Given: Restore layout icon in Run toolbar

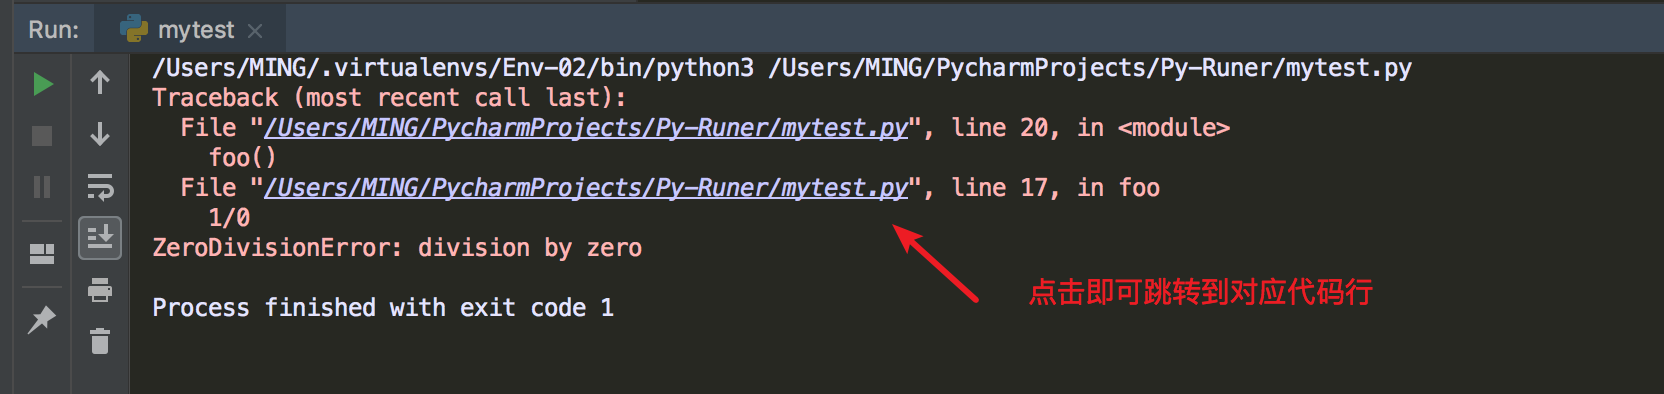Looking at the screenshot, I should tap(42, 254).
